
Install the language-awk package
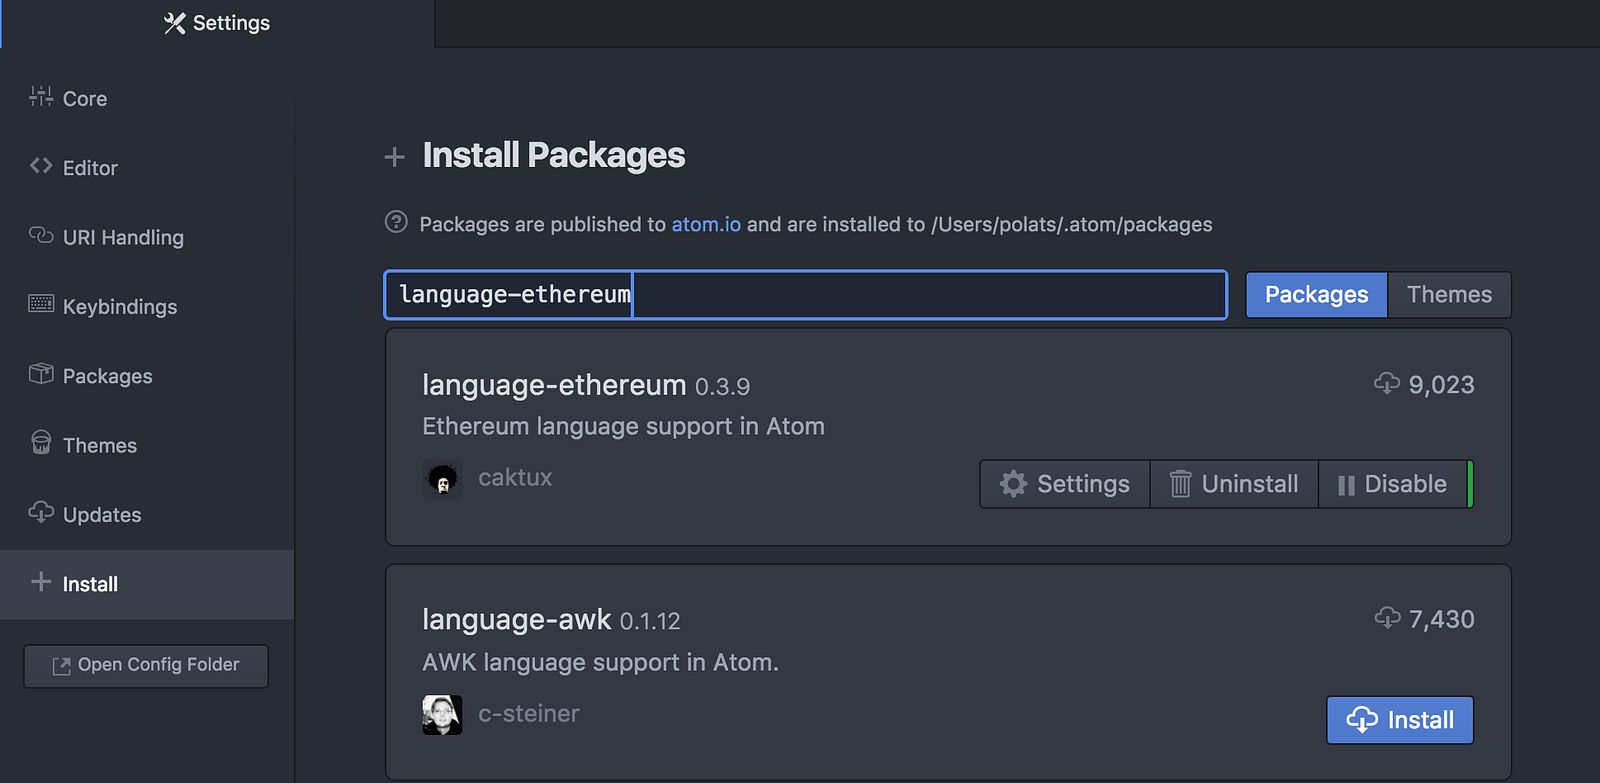point(1400,720)
